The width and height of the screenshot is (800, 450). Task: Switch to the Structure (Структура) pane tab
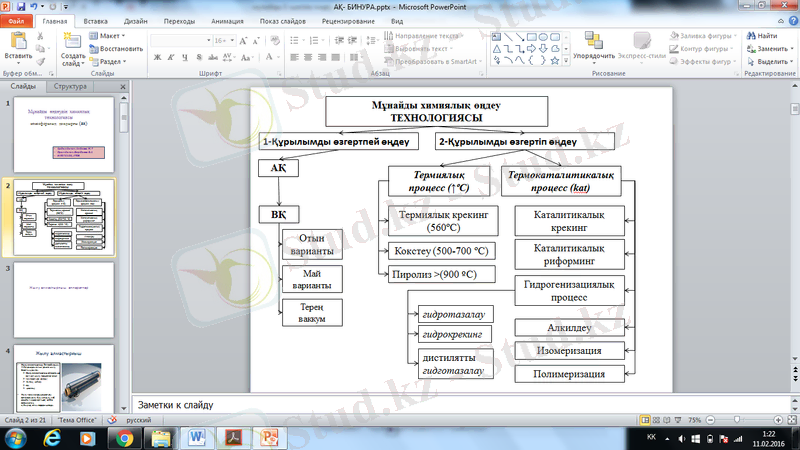coord(72,88)
